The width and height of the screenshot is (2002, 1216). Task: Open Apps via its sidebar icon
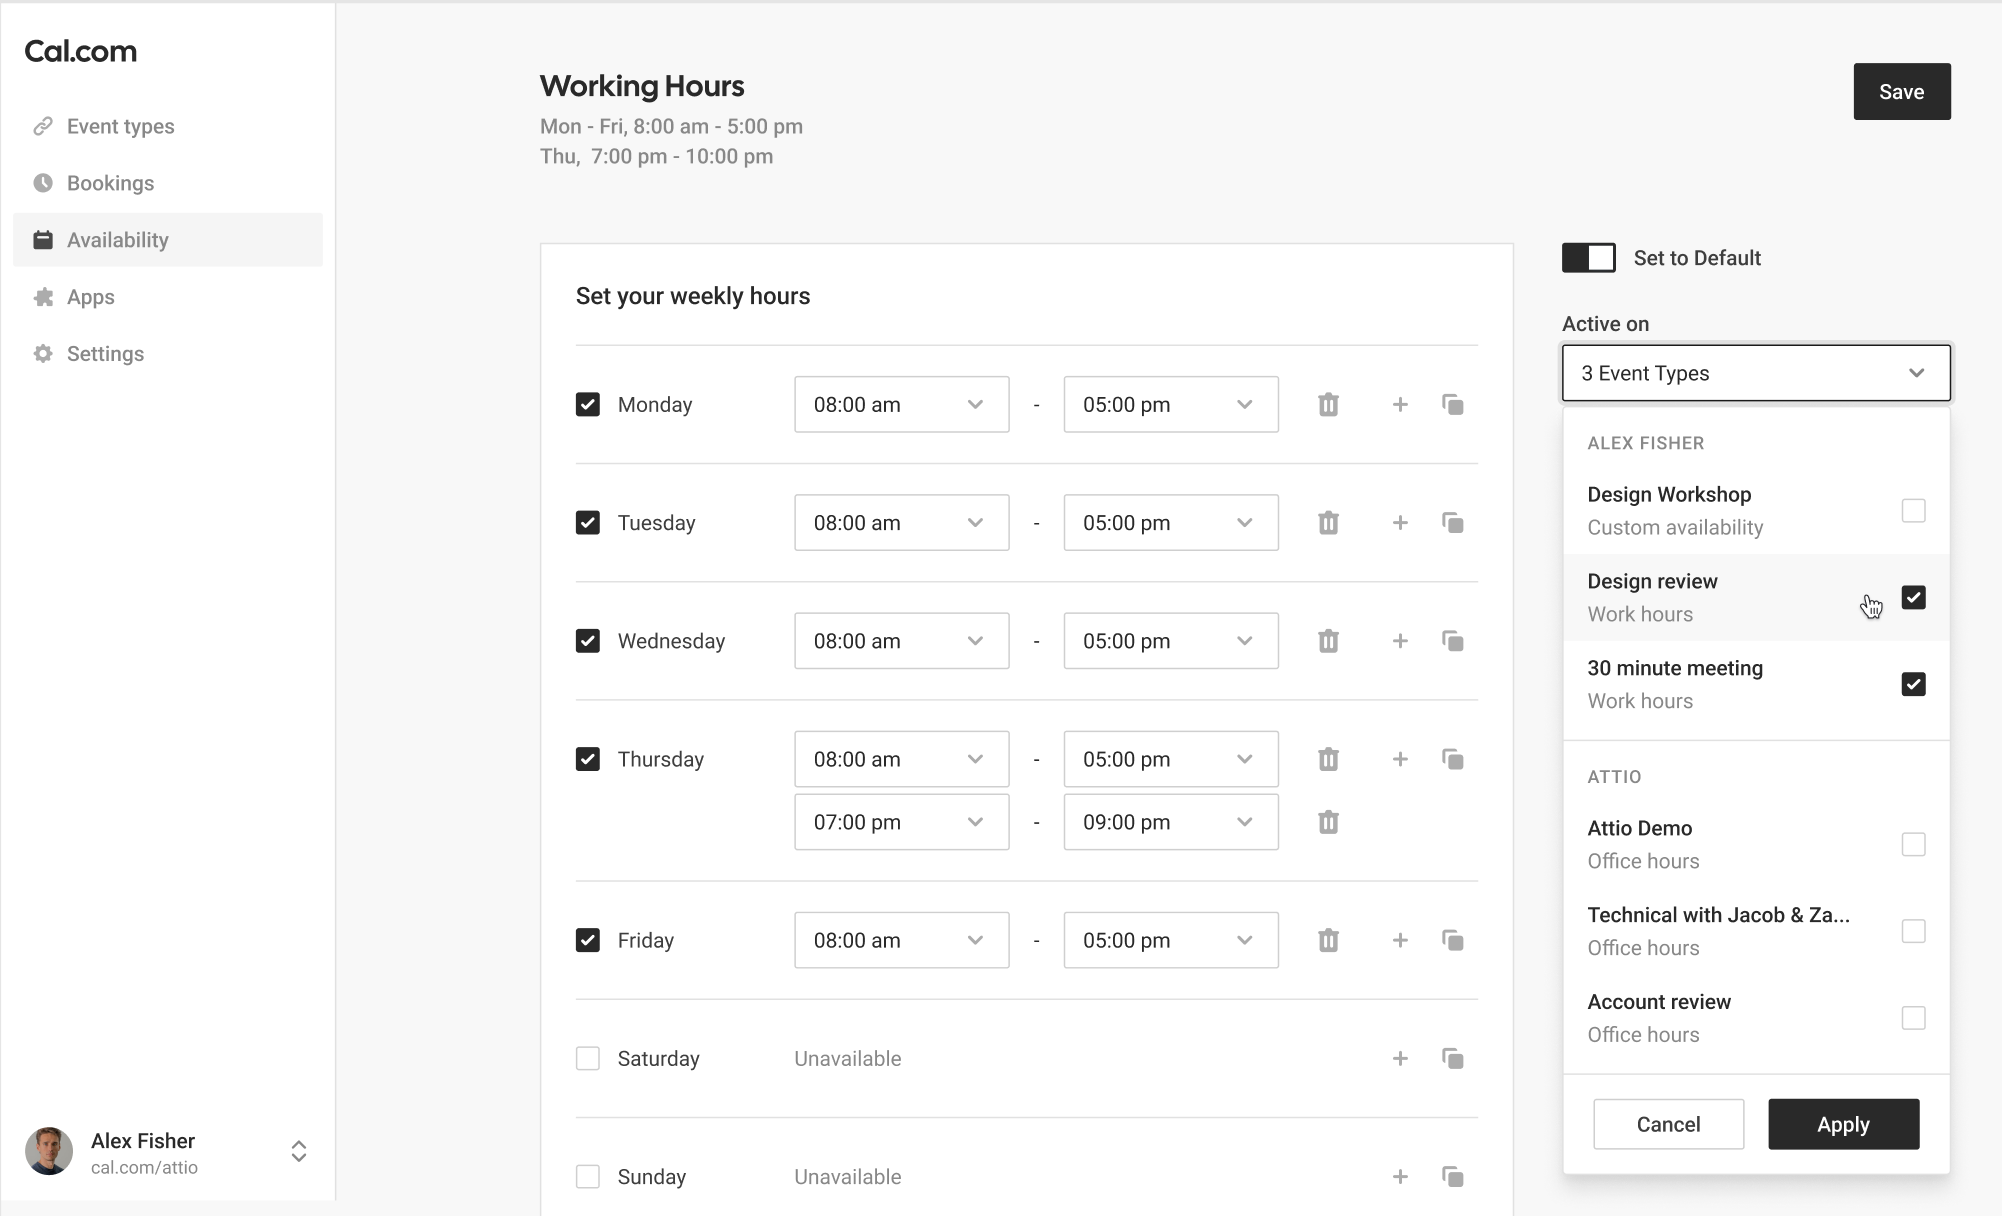(x=42, y=296)
